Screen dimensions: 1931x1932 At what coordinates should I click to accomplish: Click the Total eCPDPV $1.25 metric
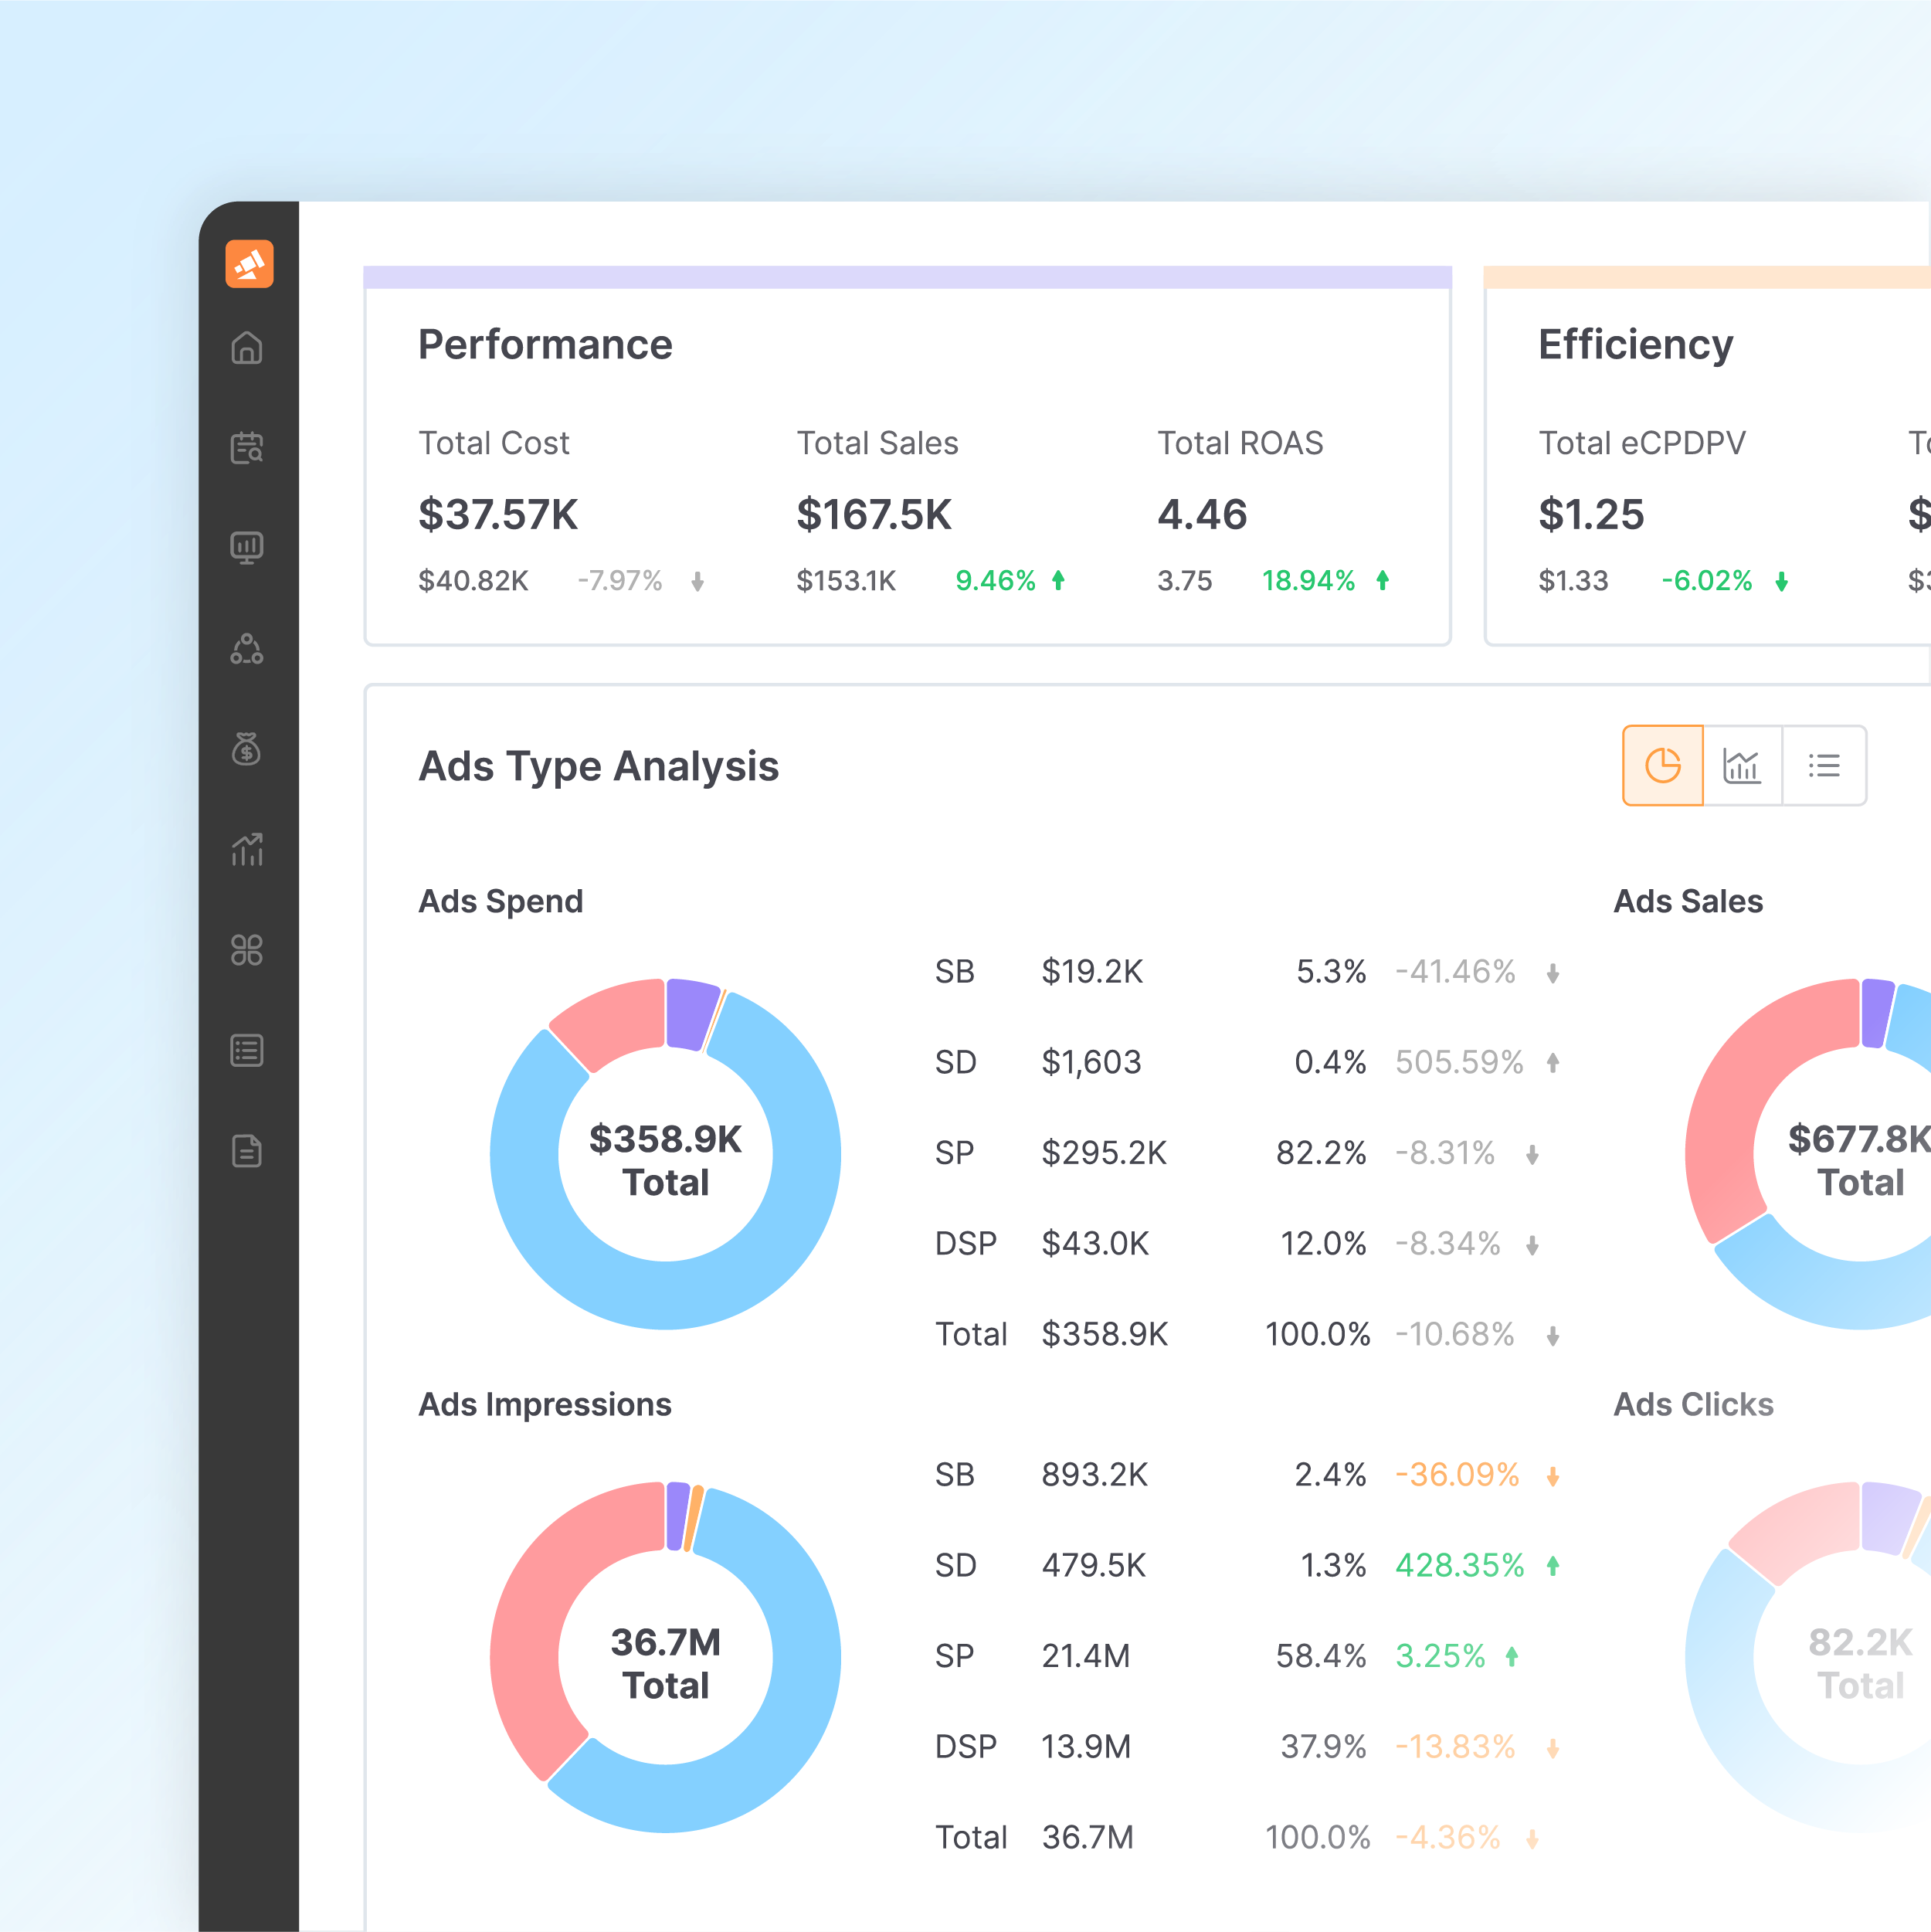click(x=1591, y=515)
